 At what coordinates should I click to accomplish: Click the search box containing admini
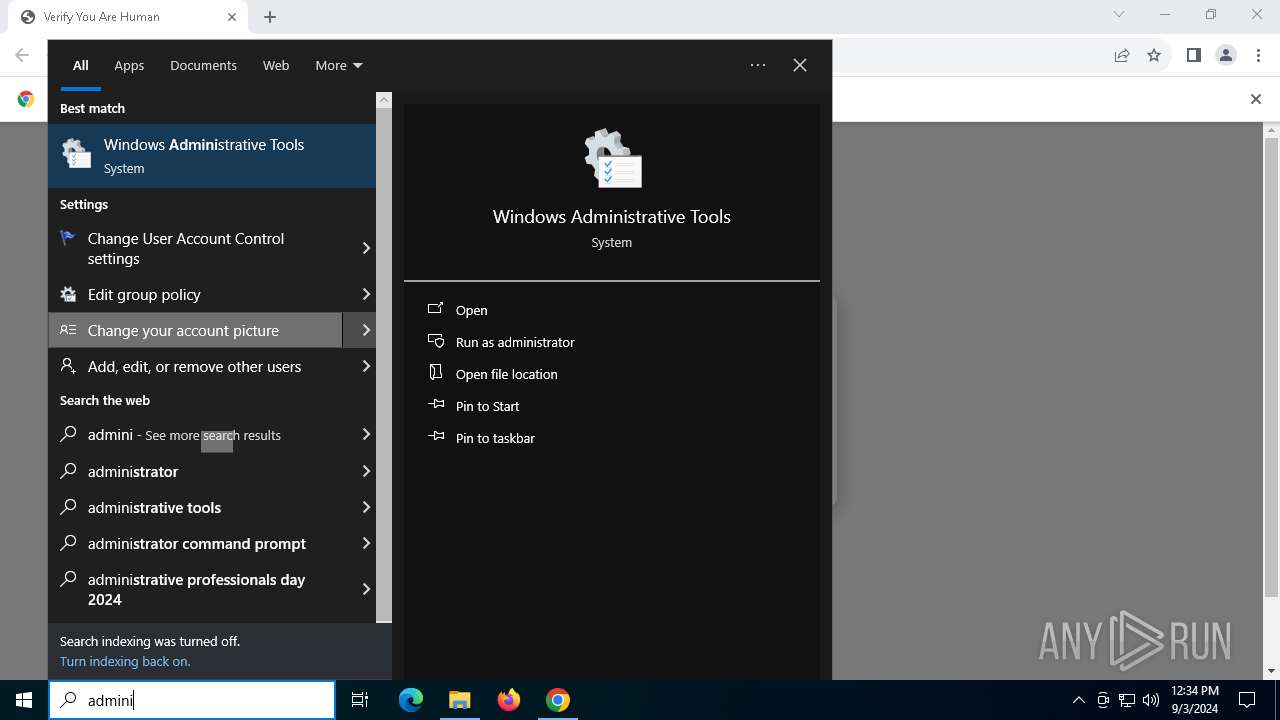point(192,700)
